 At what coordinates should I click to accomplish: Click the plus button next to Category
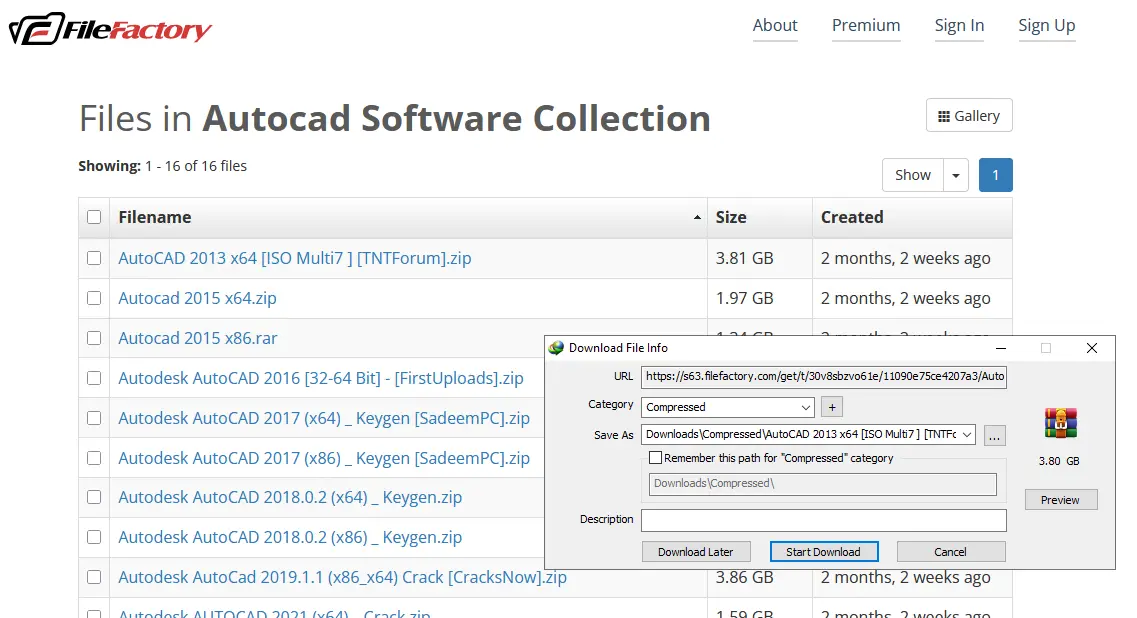click(832, 407)
